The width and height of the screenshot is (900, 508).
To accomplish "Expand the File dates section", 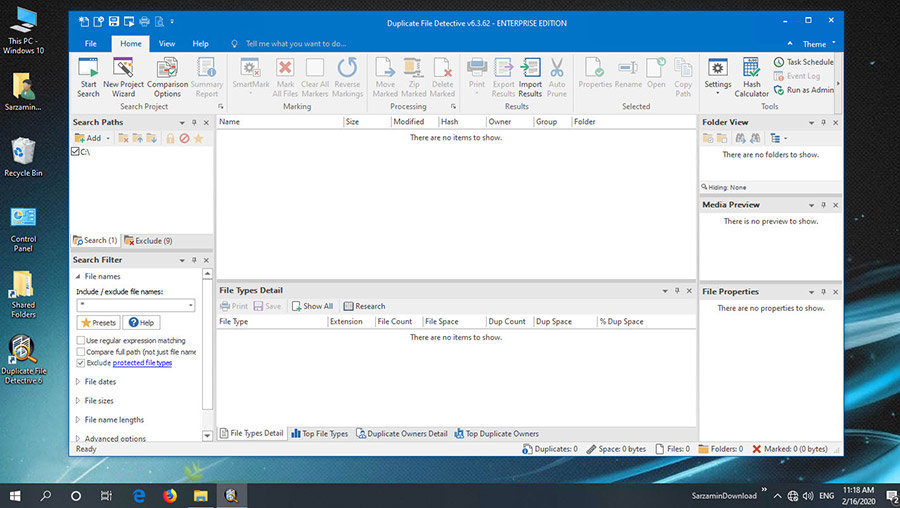I will (x=78, y=382).
